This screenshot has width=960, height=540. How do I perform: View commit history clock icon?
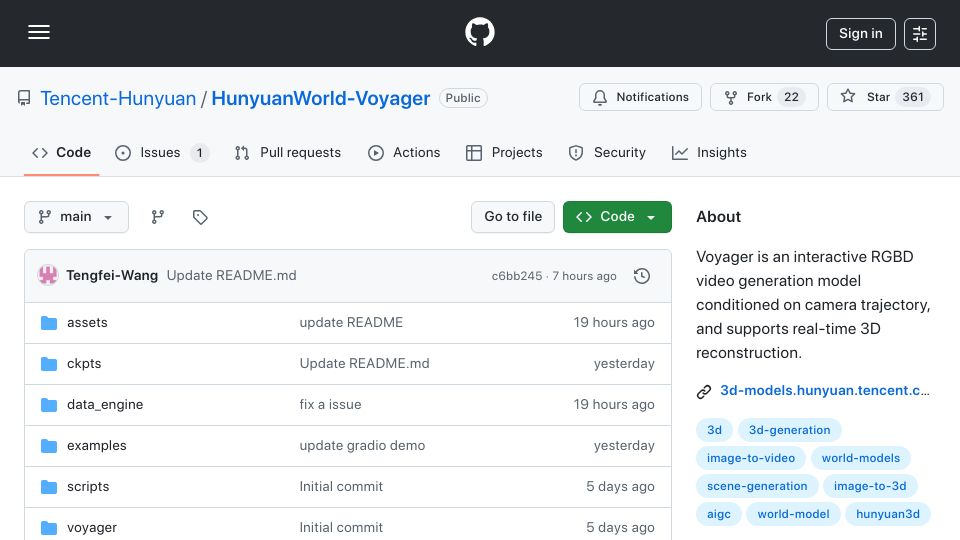[642, 276]
